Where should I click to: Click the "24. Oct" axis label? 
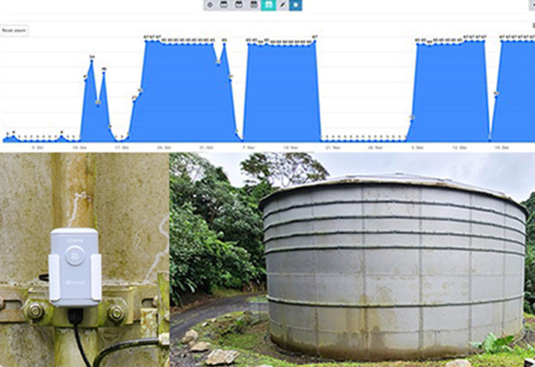pos(164,148)
